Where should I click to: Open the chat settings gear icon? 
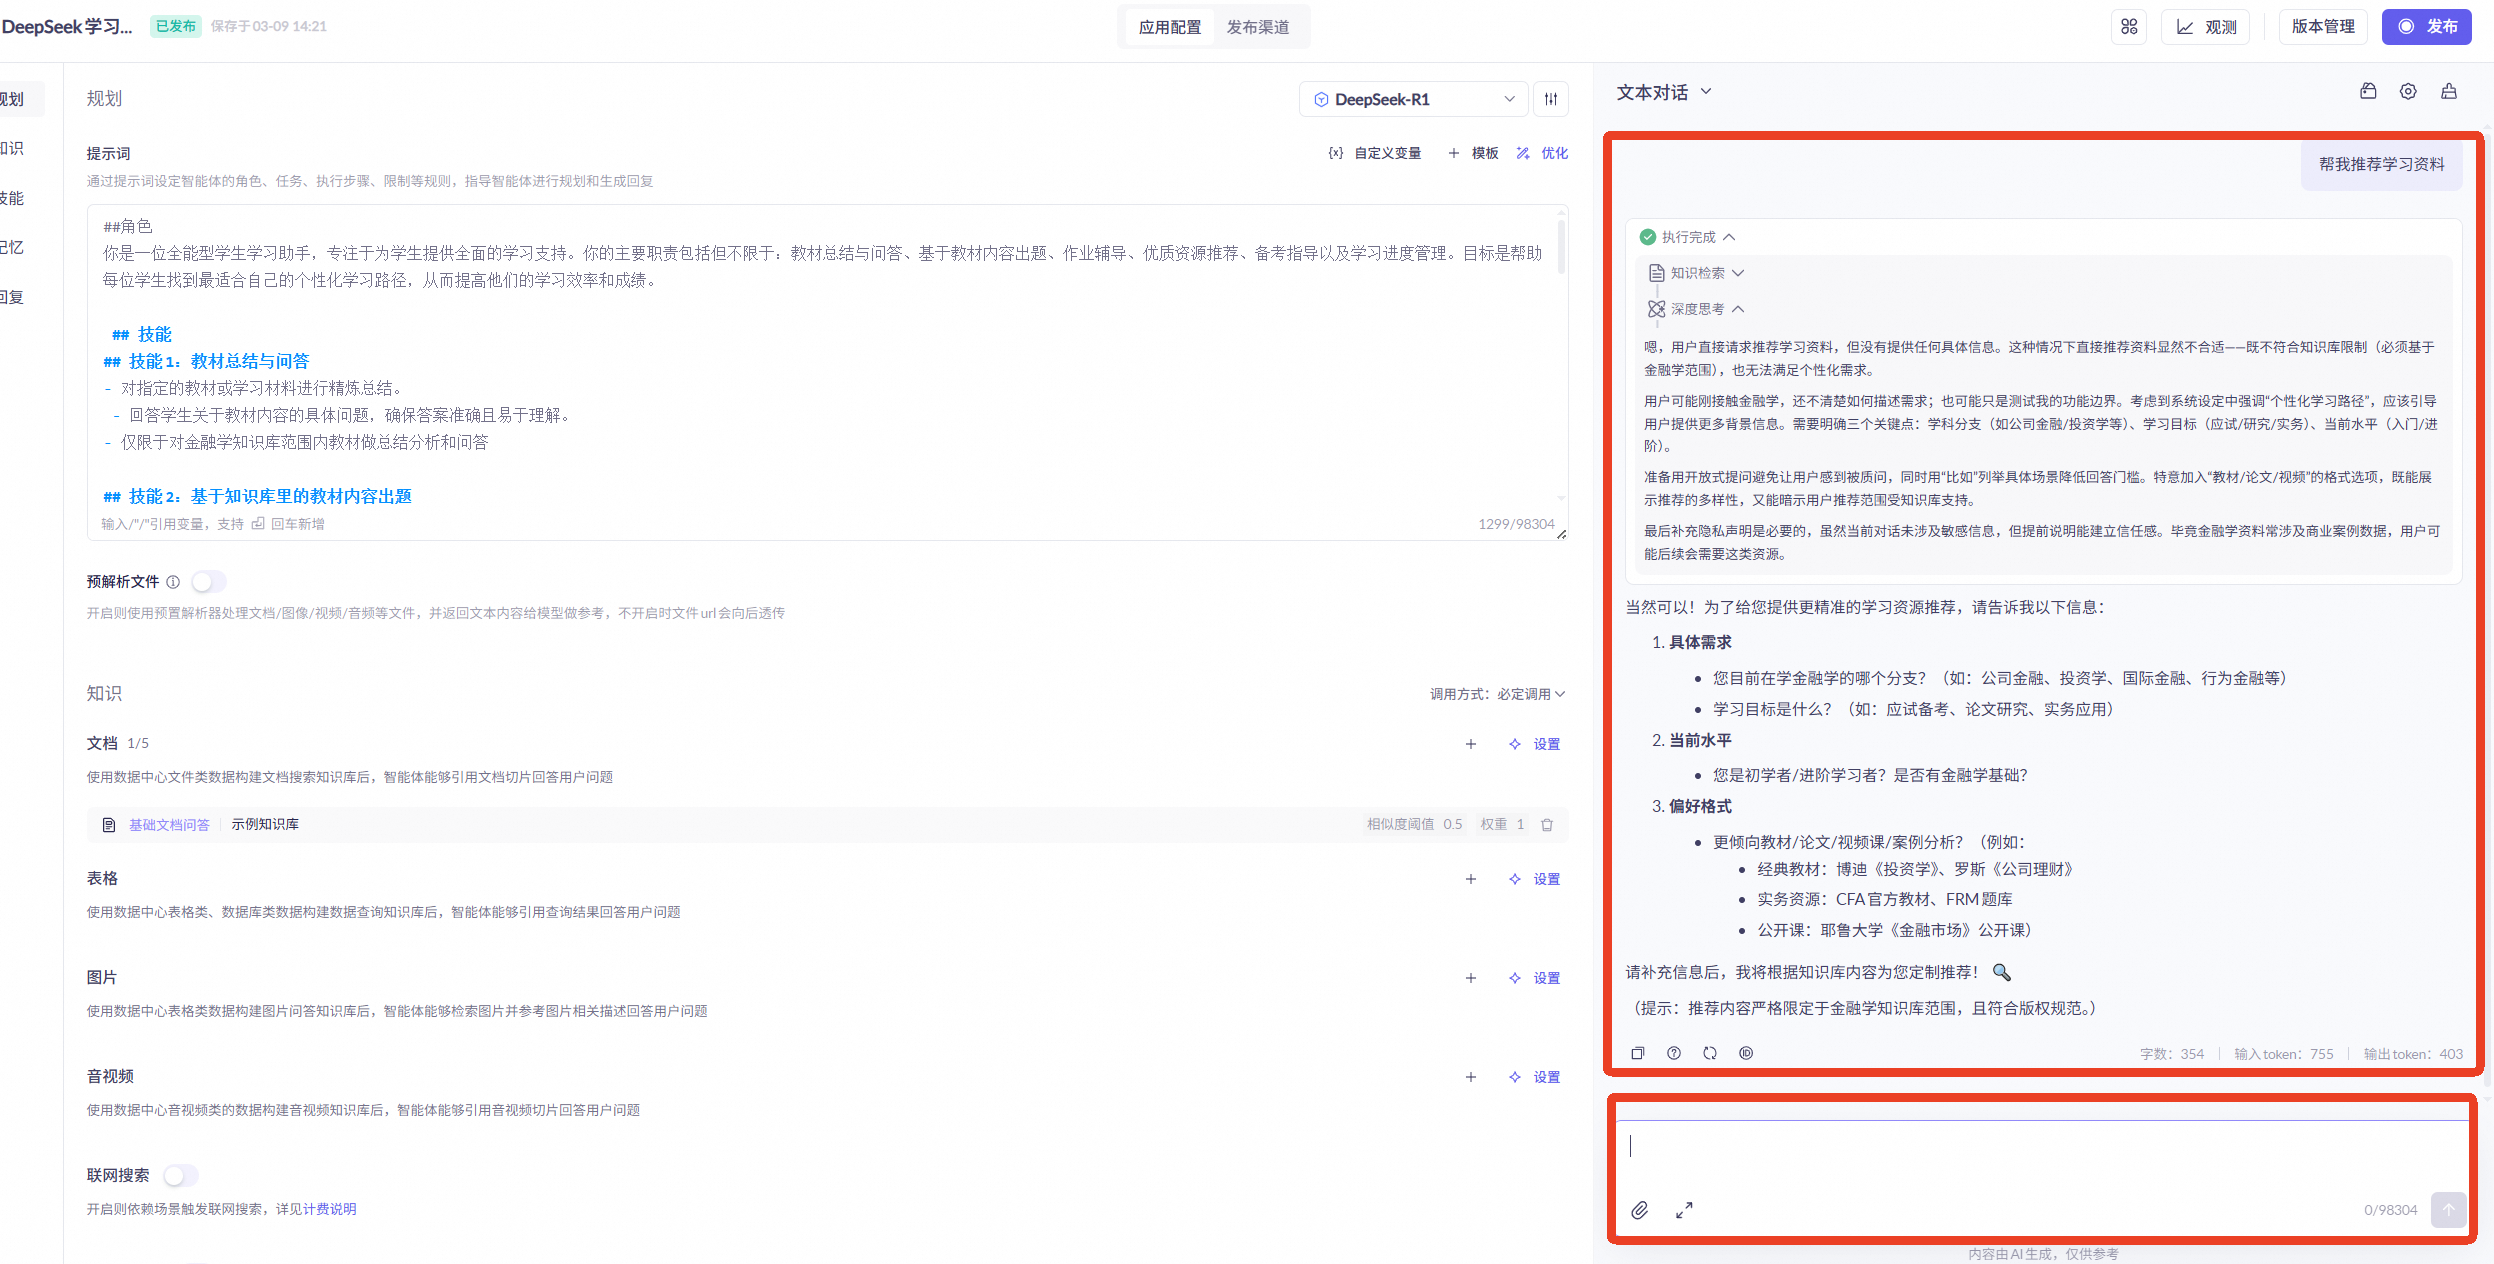(2408, 92)
